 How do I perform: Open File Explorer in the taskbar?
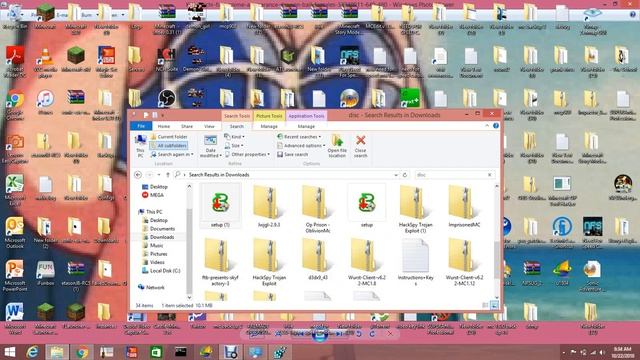click(57, 352)
